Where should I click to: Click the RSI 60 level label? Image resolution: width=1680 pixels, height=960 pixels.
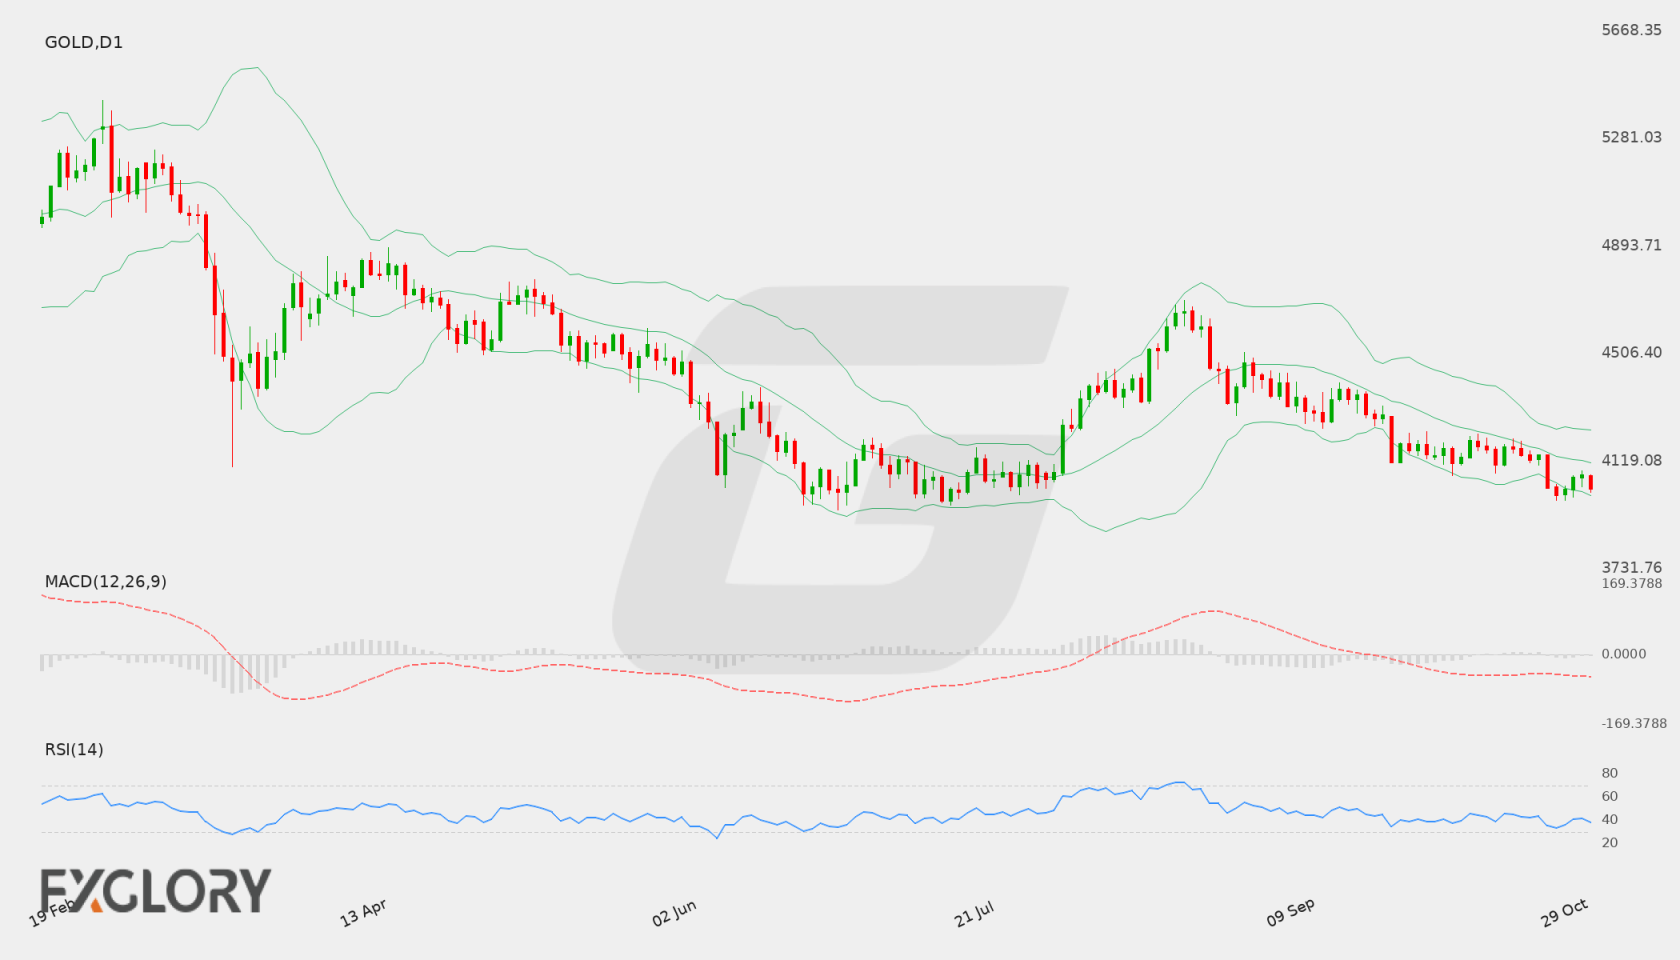[1610, 796]
